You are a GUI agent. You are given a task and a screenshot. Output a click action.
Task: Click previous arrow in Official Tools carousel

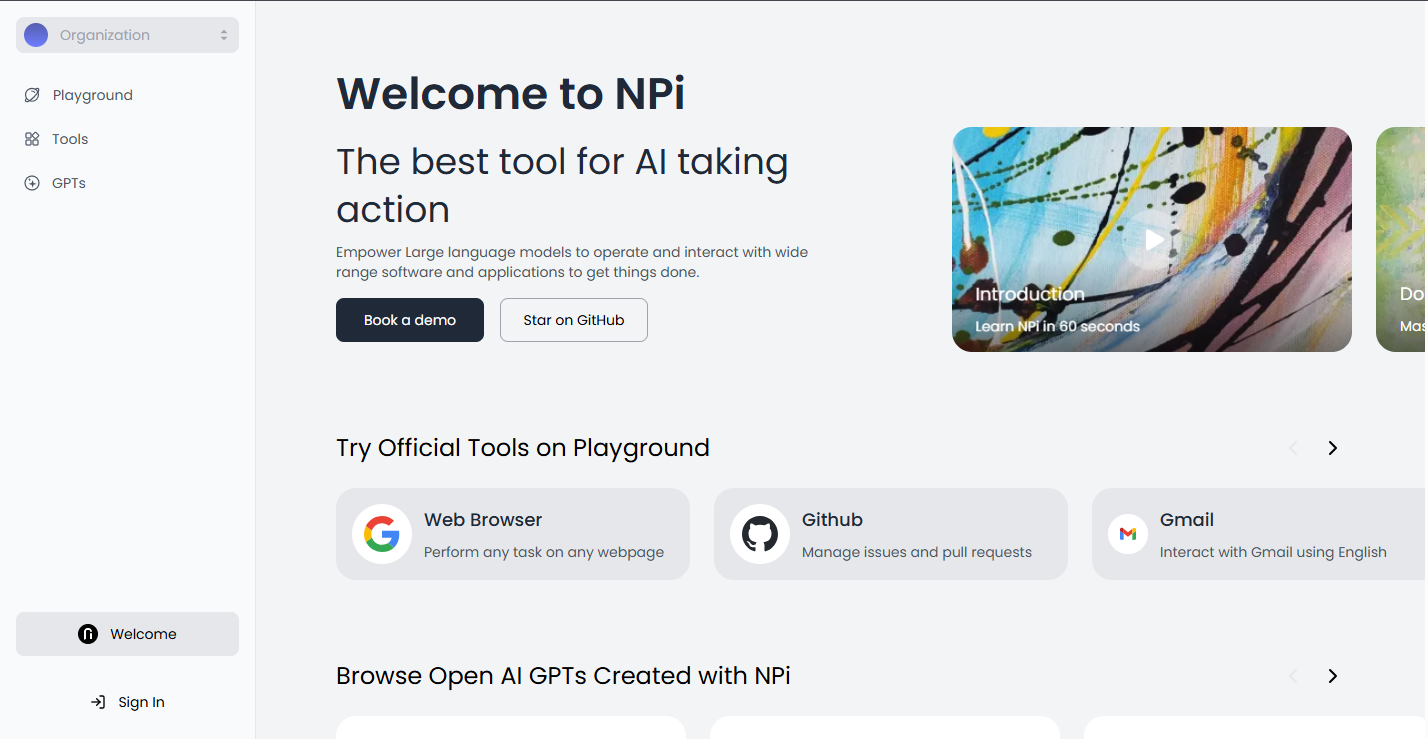pyautogui.click(x=1293, y=448)
